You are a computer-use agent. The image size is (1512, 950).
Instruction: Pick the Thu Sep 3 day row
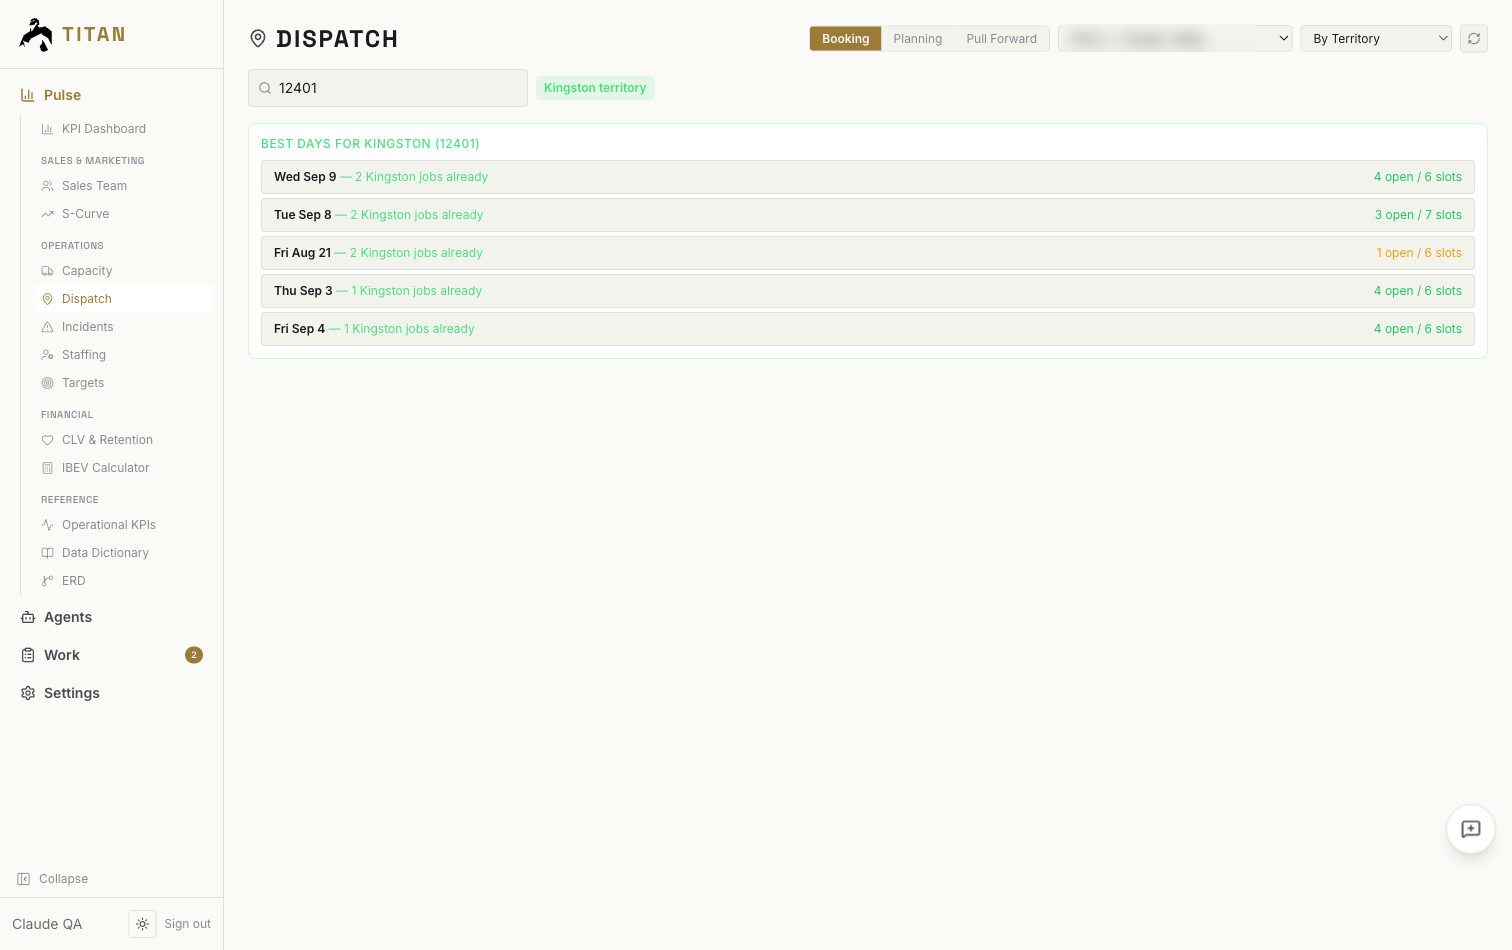[x=868, y=291]
